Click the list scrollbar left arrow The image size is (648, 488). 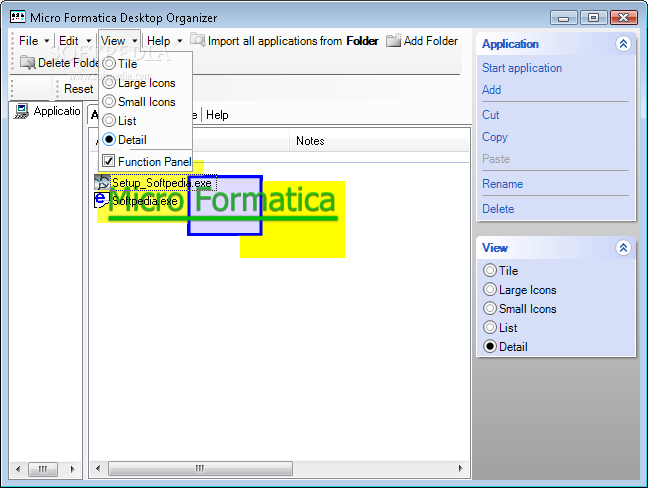pos(98,468)
